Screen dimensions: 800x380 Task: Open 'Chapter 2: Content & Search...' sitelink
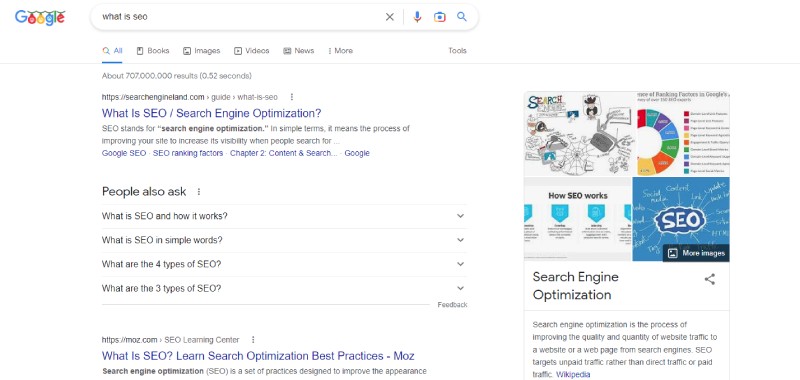coord(284,153)
